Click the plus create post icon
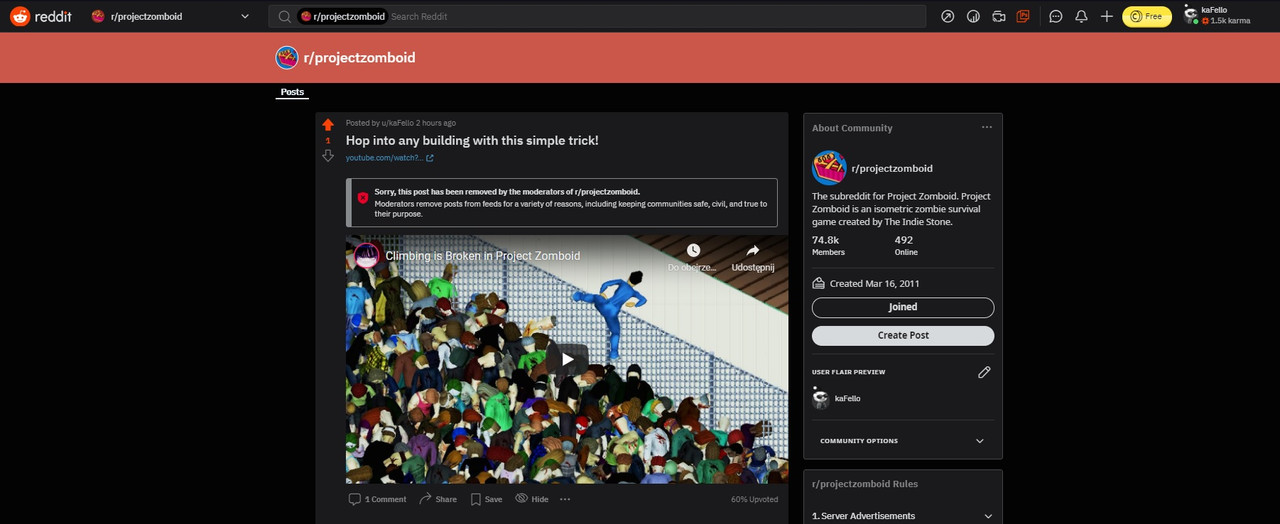This screenshot has width=1280, height=524. point(1106,16)
